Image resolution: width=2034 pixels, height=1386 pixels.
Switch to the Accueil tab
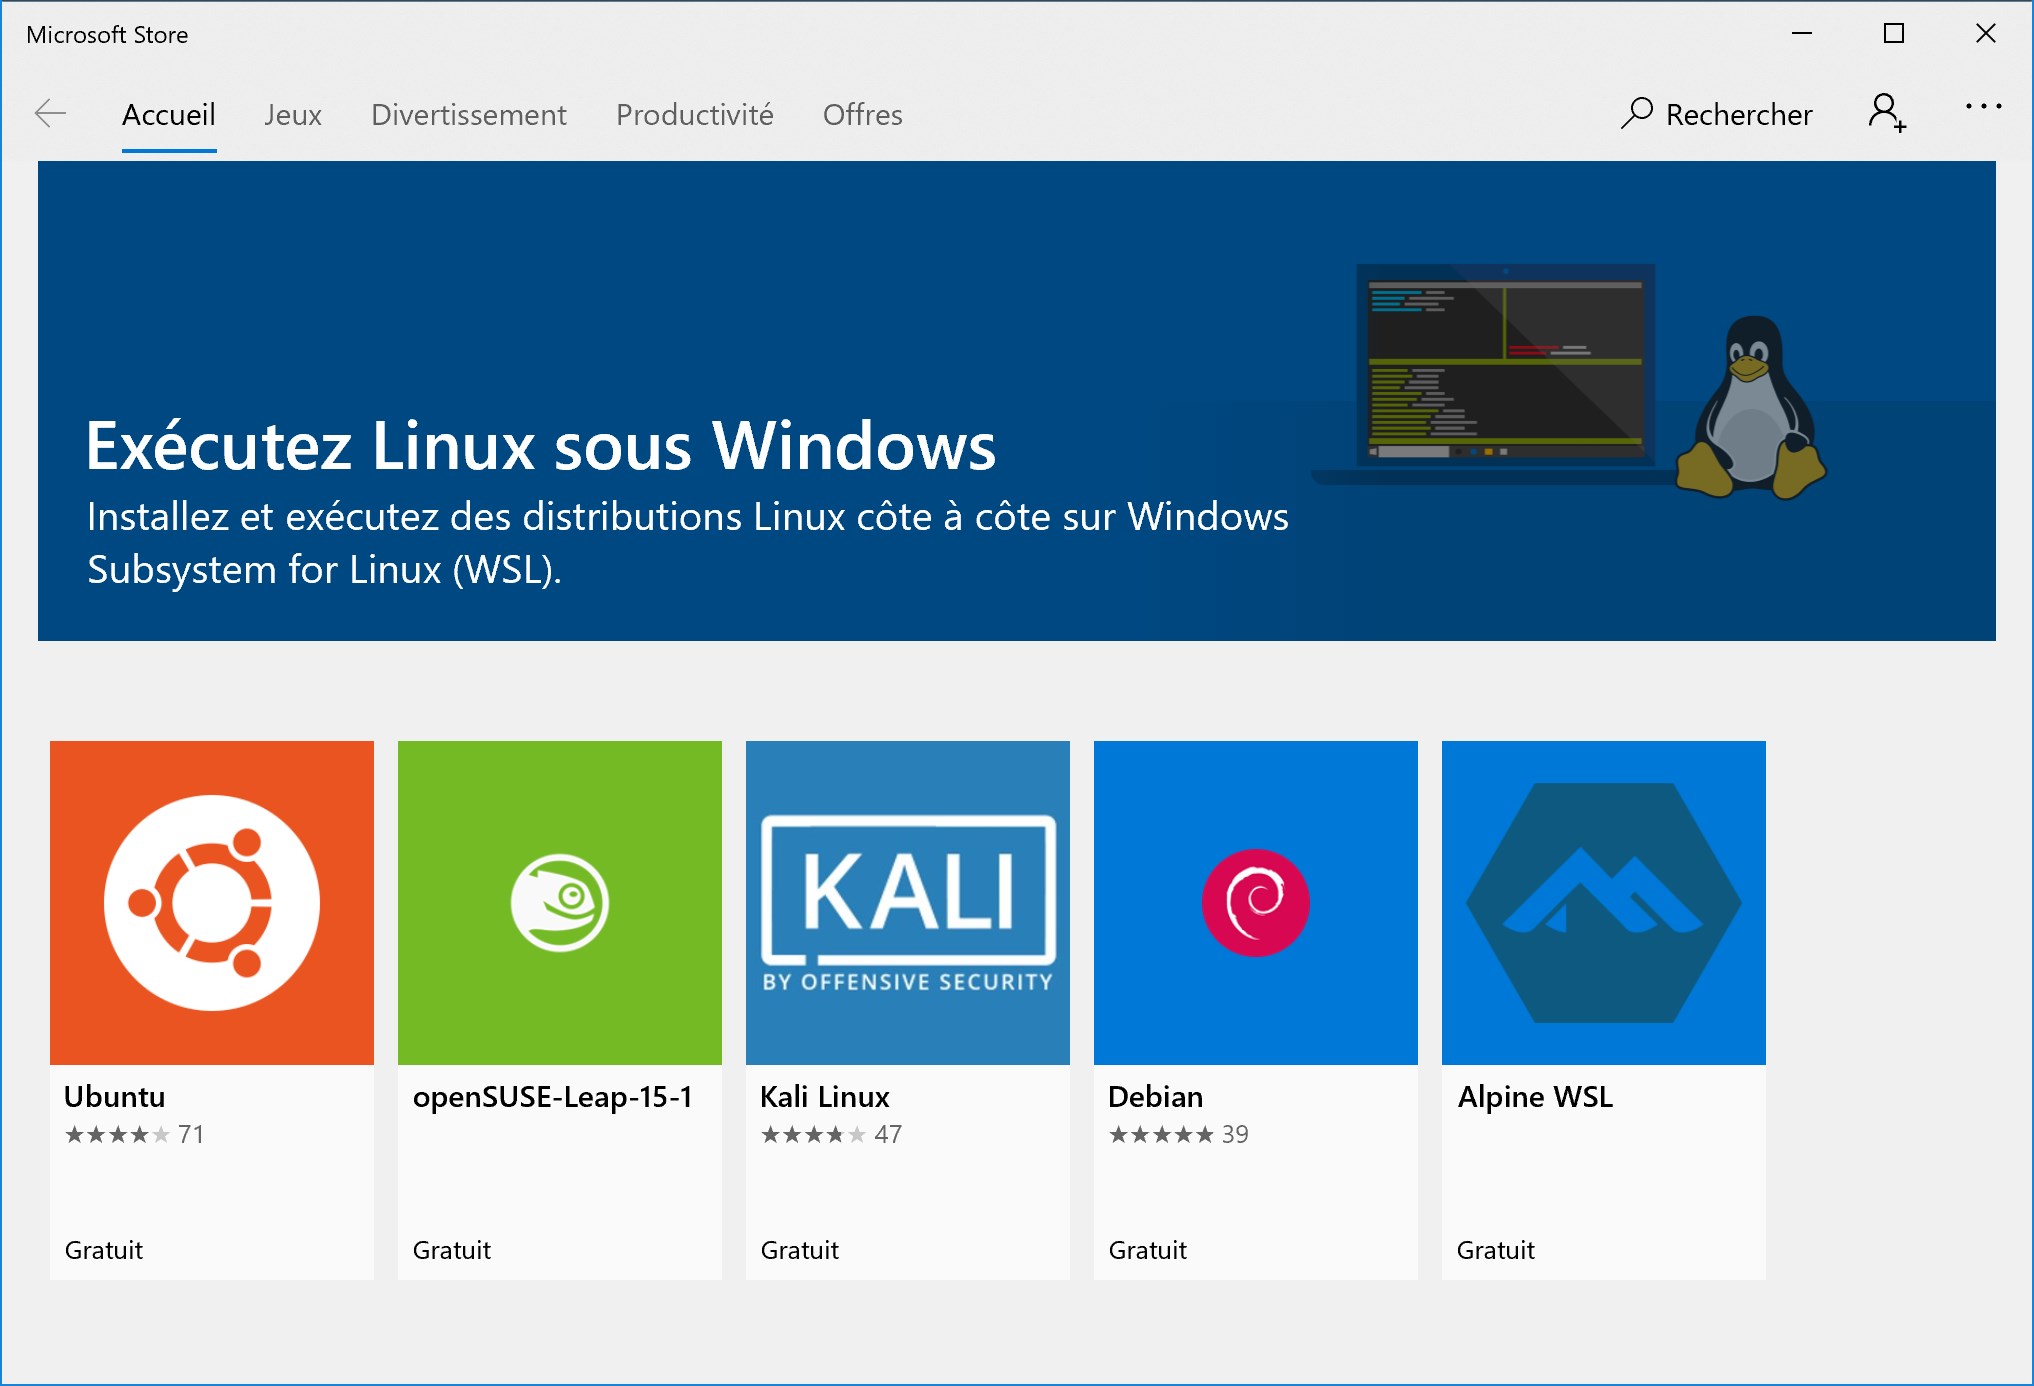coord(169,115)
